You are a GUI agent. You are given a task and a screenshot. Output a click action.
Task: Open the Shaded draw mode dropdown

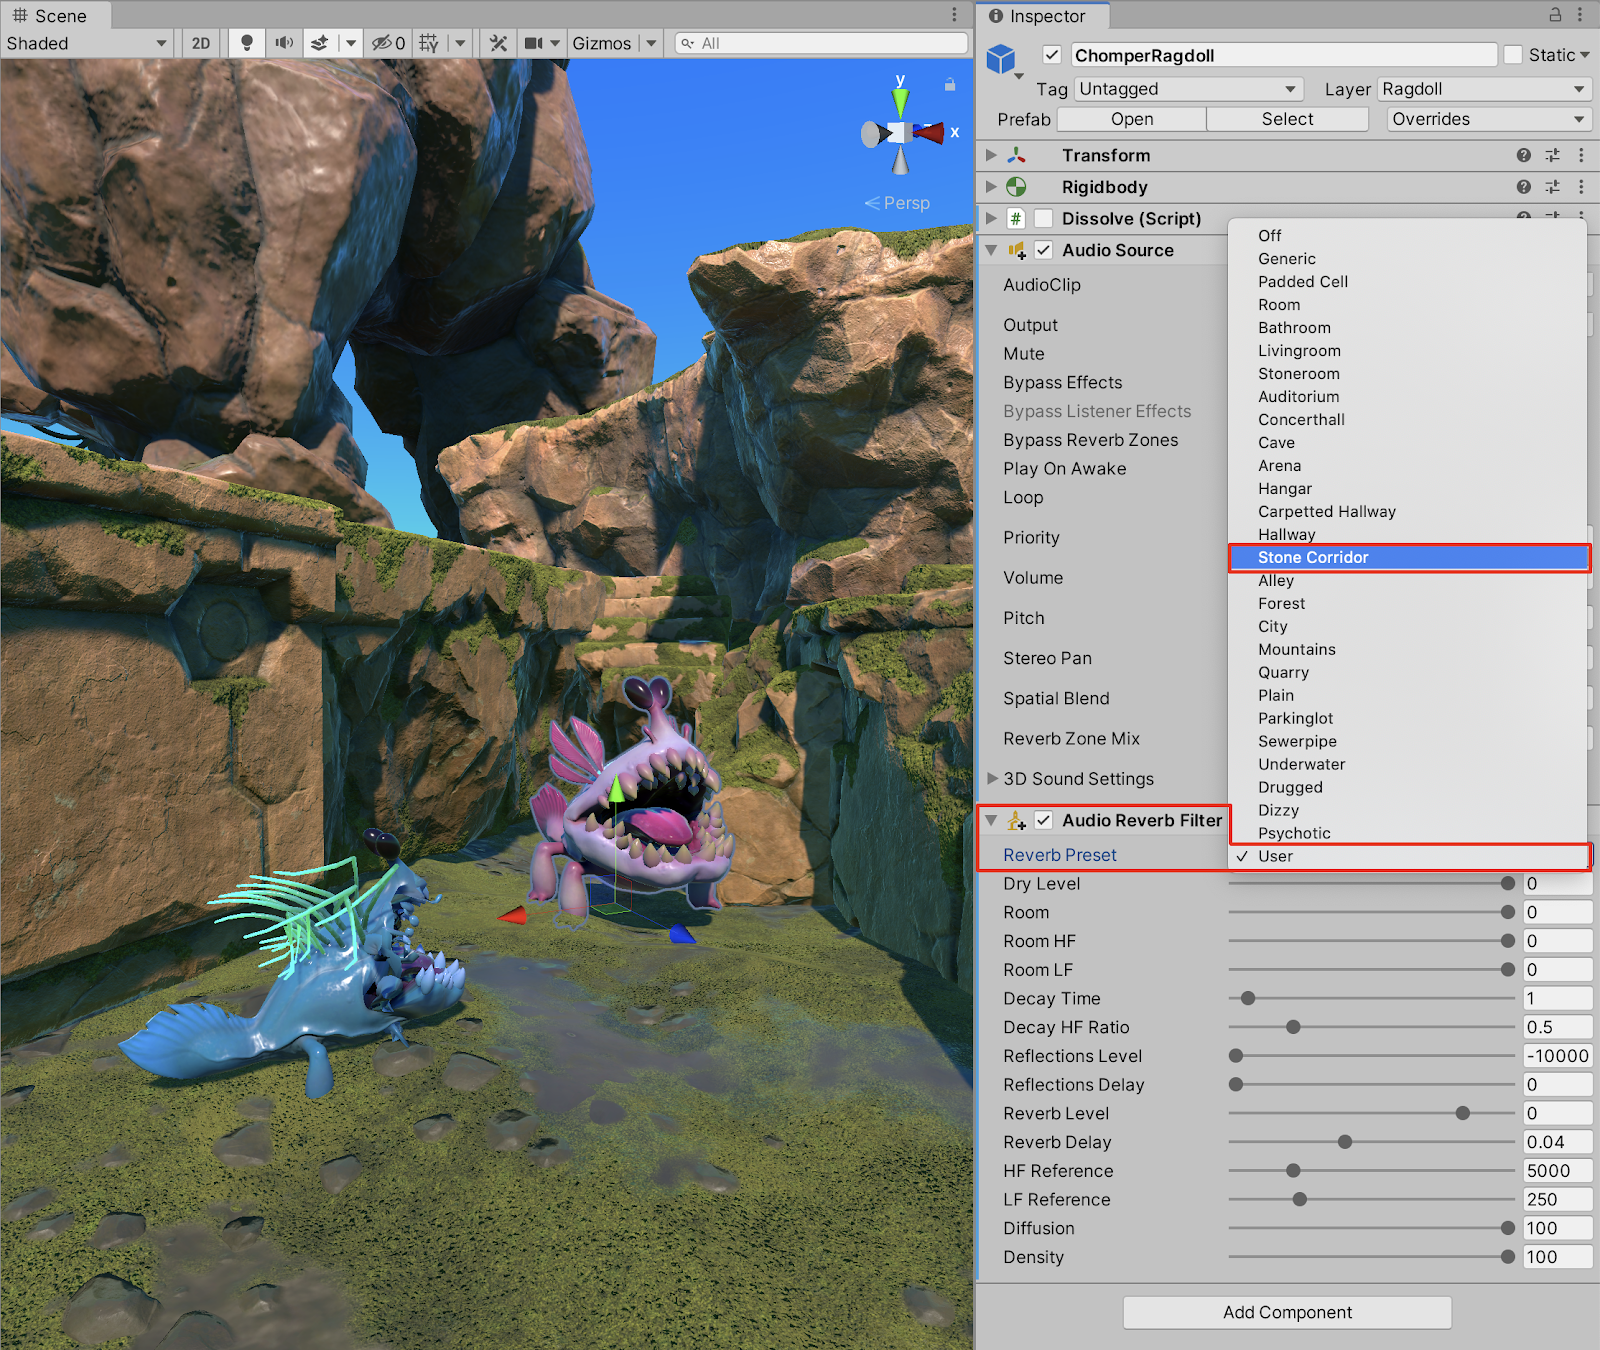pyautogui.click(x=86, y=43)
